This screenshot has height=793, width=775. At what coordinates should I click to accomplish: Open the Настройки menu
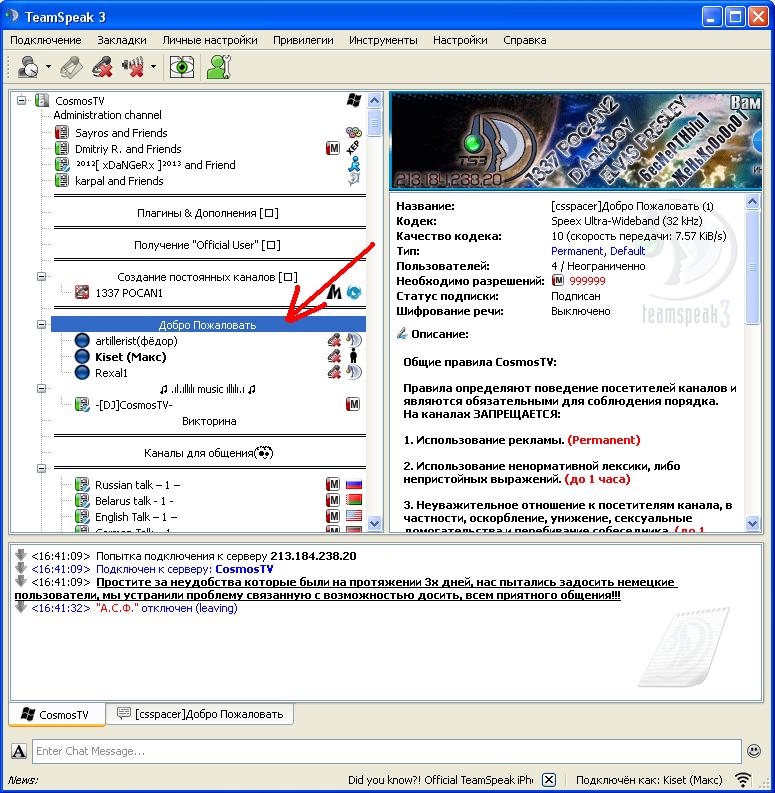click(460, 40)
